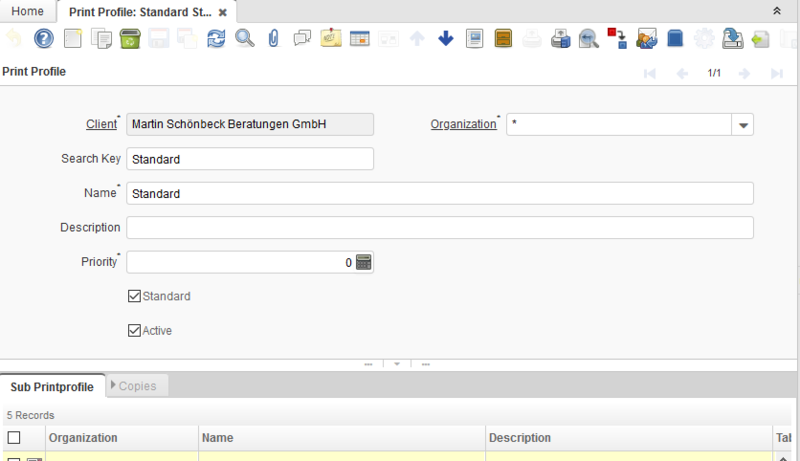Open calculator button in Priority field
The height and width of the screenshot is (461, 800).
pos(364,262)
